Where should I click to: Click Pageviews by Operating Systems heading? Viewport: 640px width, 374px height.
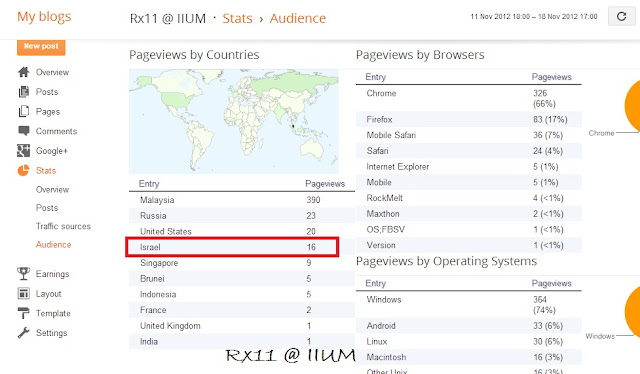click(x=447, y=261)
